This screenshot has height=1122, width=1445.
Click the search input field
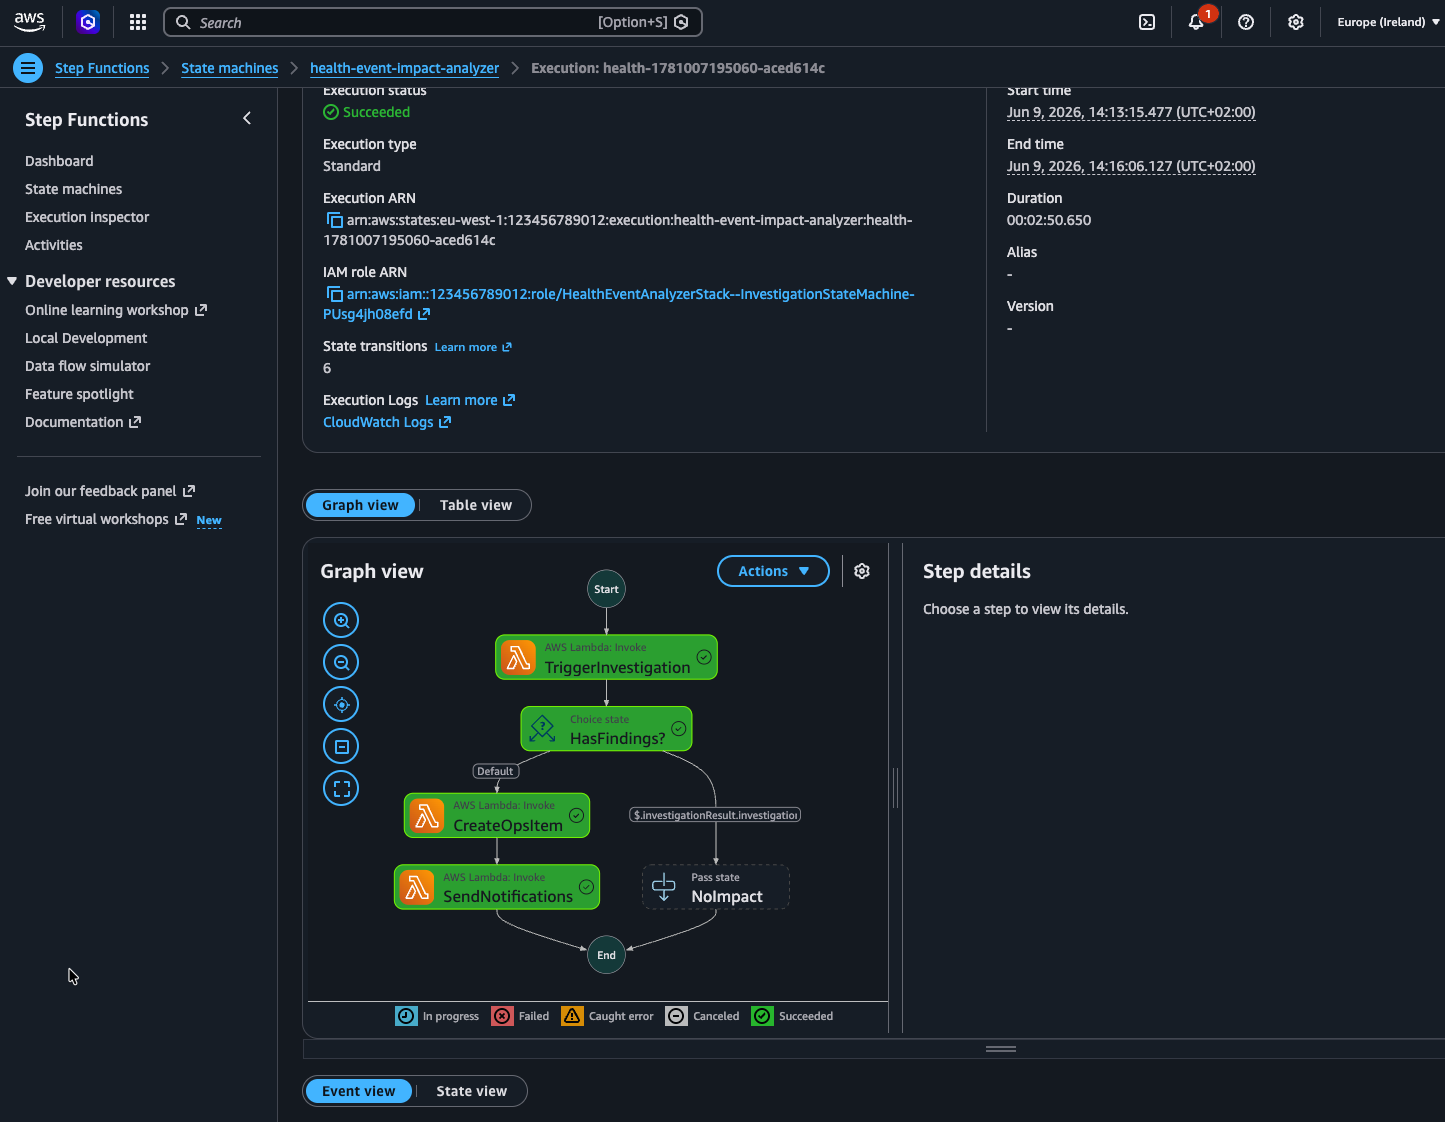tap(432, 22)
